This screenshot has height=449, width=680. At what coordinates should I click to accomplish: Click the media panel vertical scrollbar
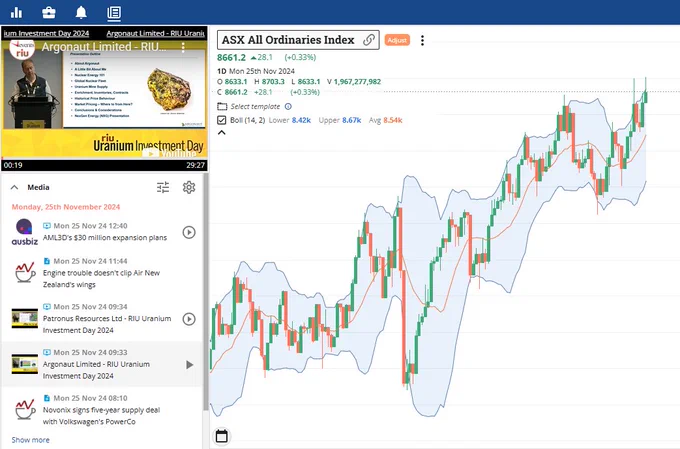(x=206, y=291)
